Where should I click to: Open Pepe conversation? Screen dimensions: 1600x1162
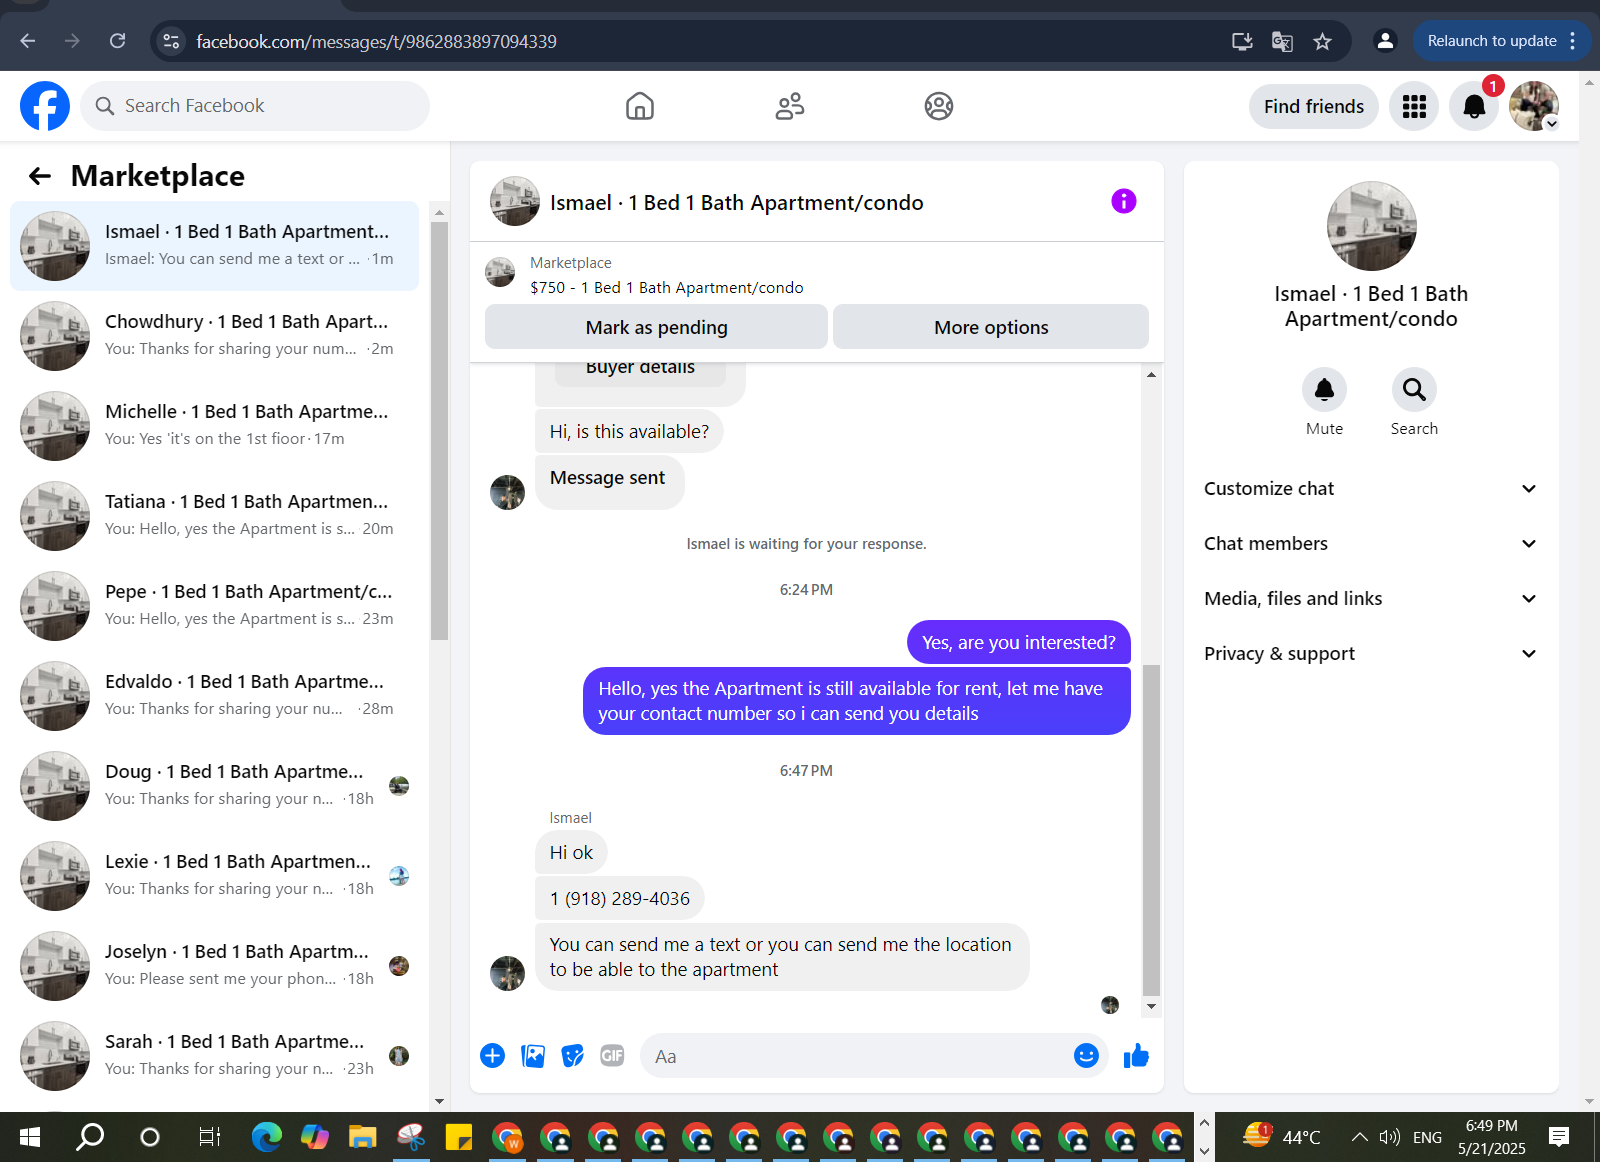(215, 606)
